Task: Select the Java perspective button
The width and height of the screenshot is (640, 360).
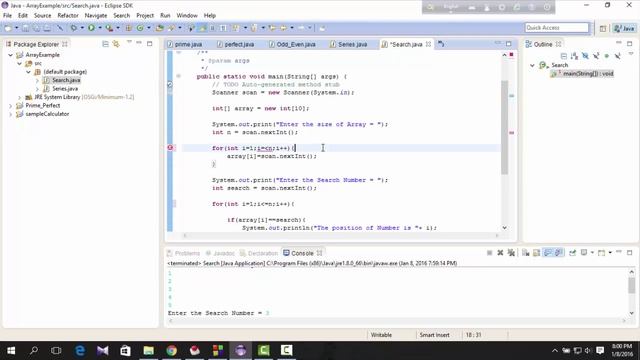Action: 625,28
